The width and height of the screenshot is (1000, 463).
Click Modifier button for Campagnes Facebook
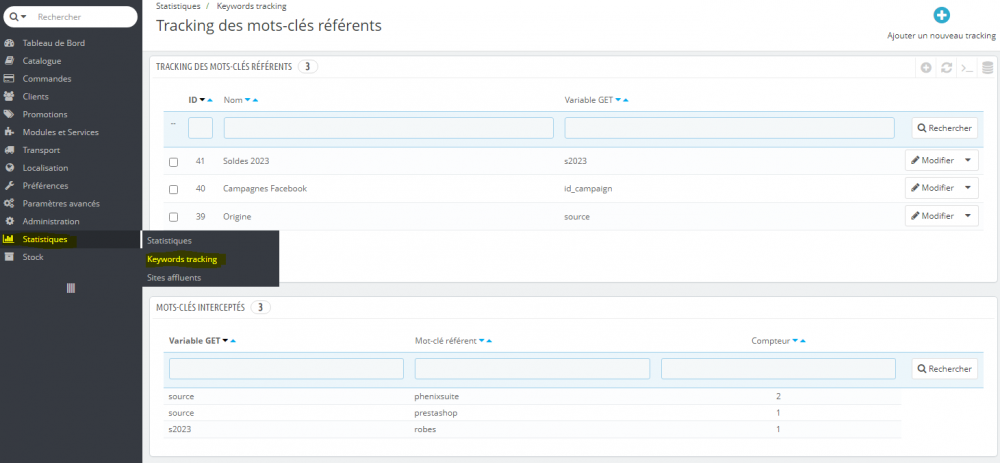[932, 188]
